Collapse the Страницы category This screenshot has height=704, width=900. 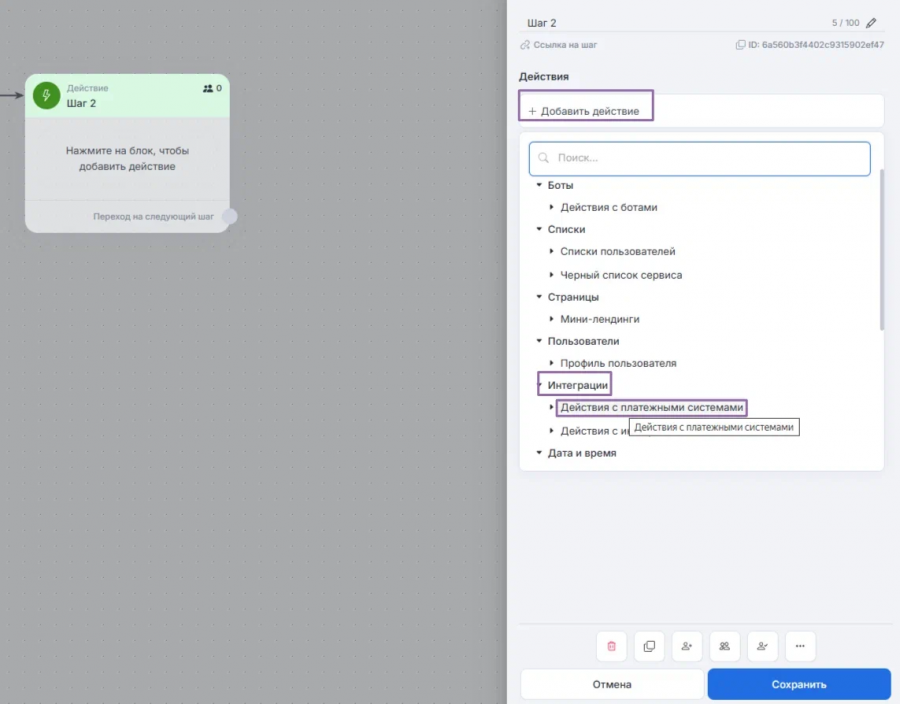click(x=539, y=297)
